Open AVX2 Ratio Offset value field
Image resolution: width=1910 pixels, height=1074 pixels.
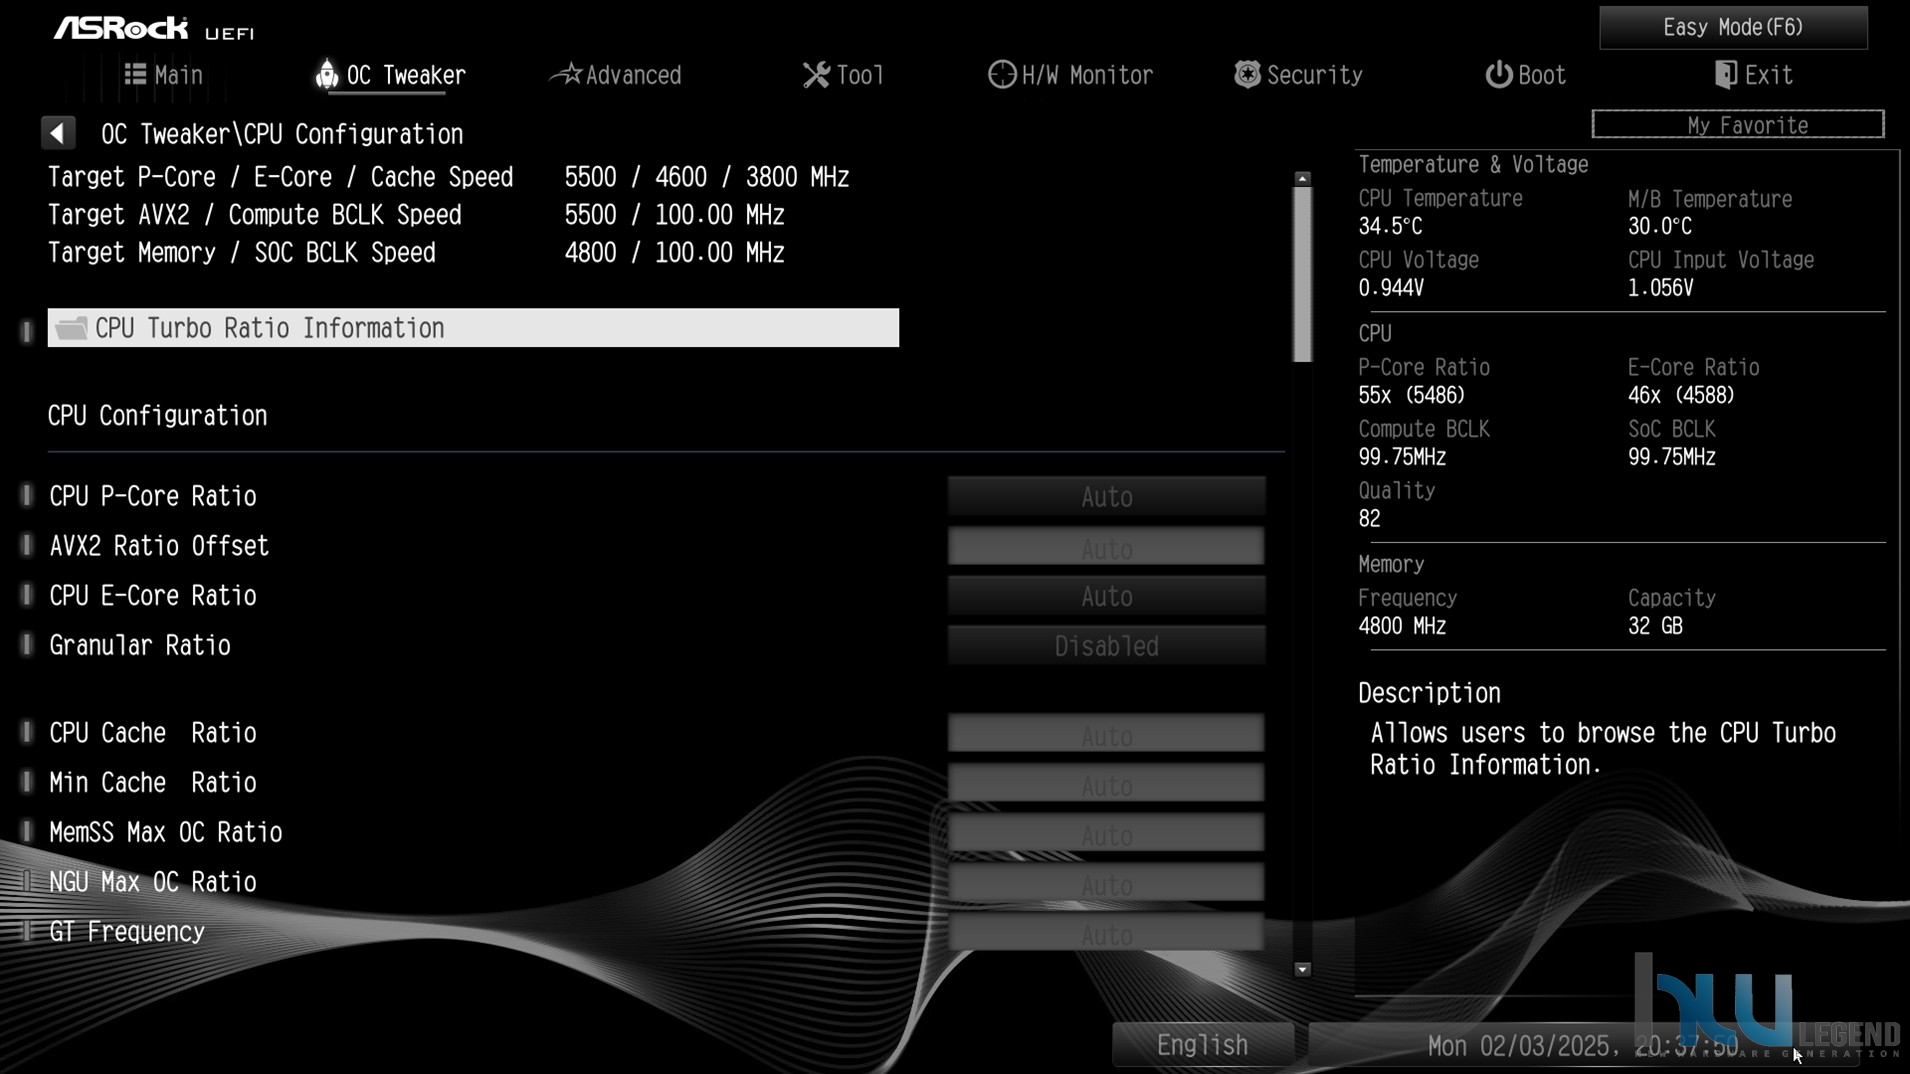tap(1106, 547)
